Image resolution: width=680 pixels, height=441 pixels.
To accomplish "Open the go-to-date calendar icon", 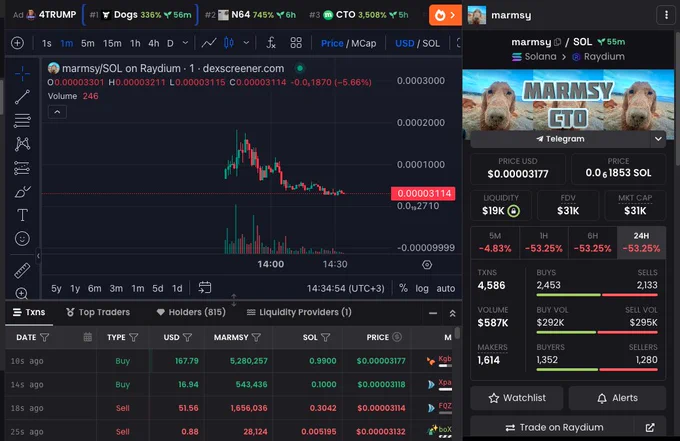I will tap(205, 287).
